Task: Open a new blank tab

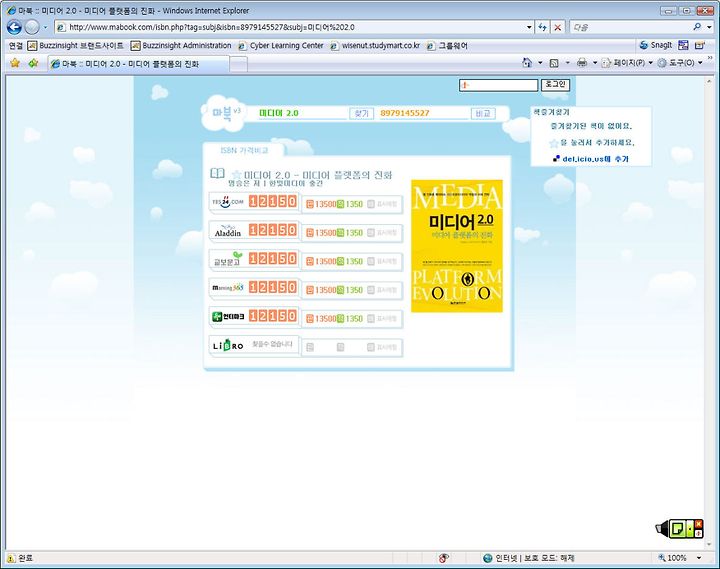Action: 238,64
